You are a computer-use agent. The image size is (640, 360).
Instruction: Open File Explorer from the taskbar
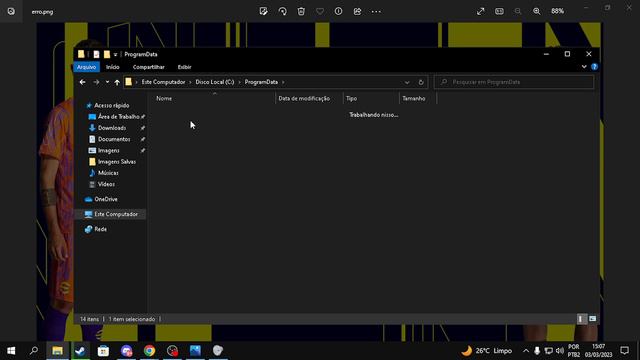pyautogui.click(x=57, y=351)
